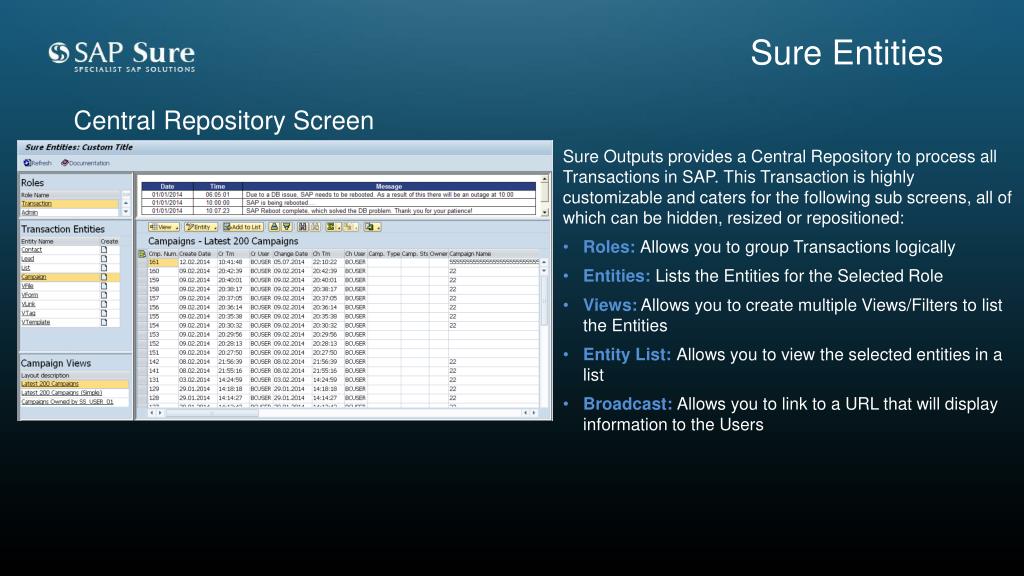Click the Refresh toolbar button
The image size is (1024, 576).
tap(37, 163)
